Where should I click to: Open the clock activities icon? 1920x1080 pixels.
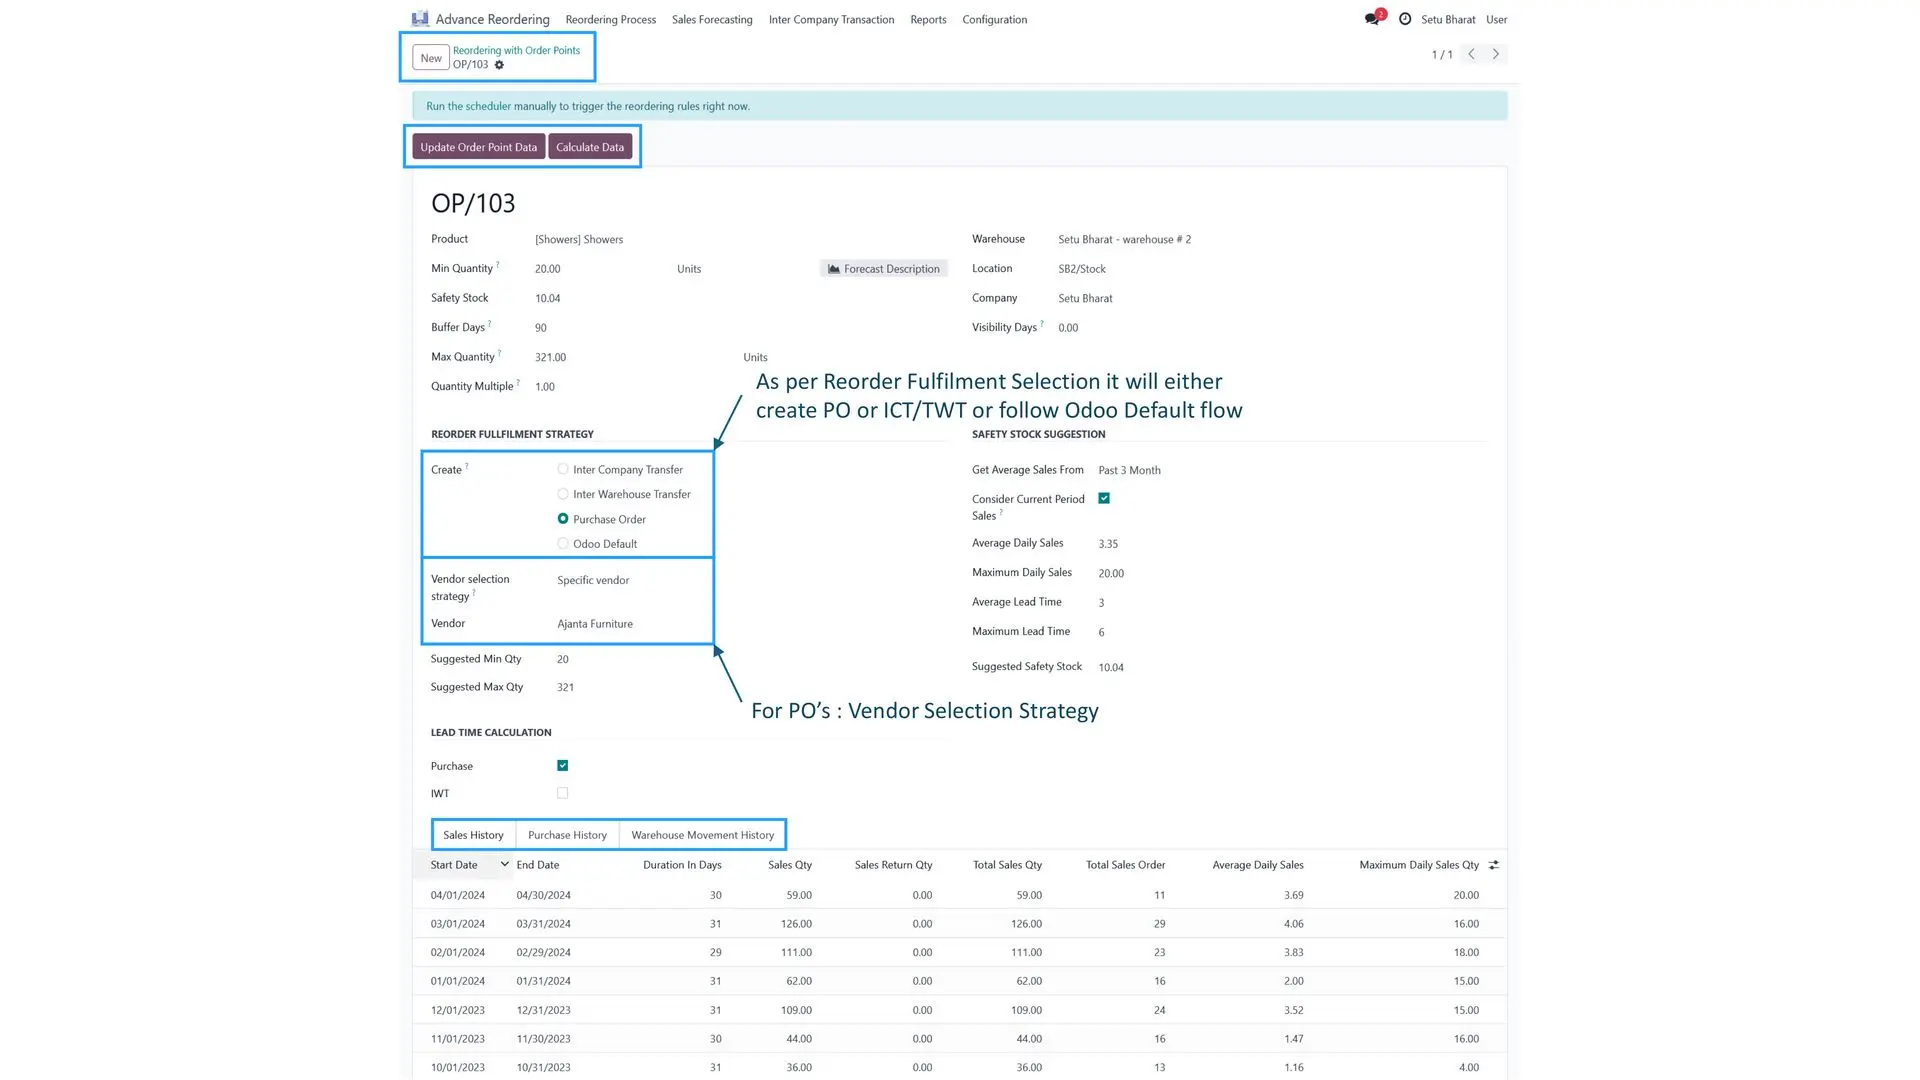(x=1405, y=19)
